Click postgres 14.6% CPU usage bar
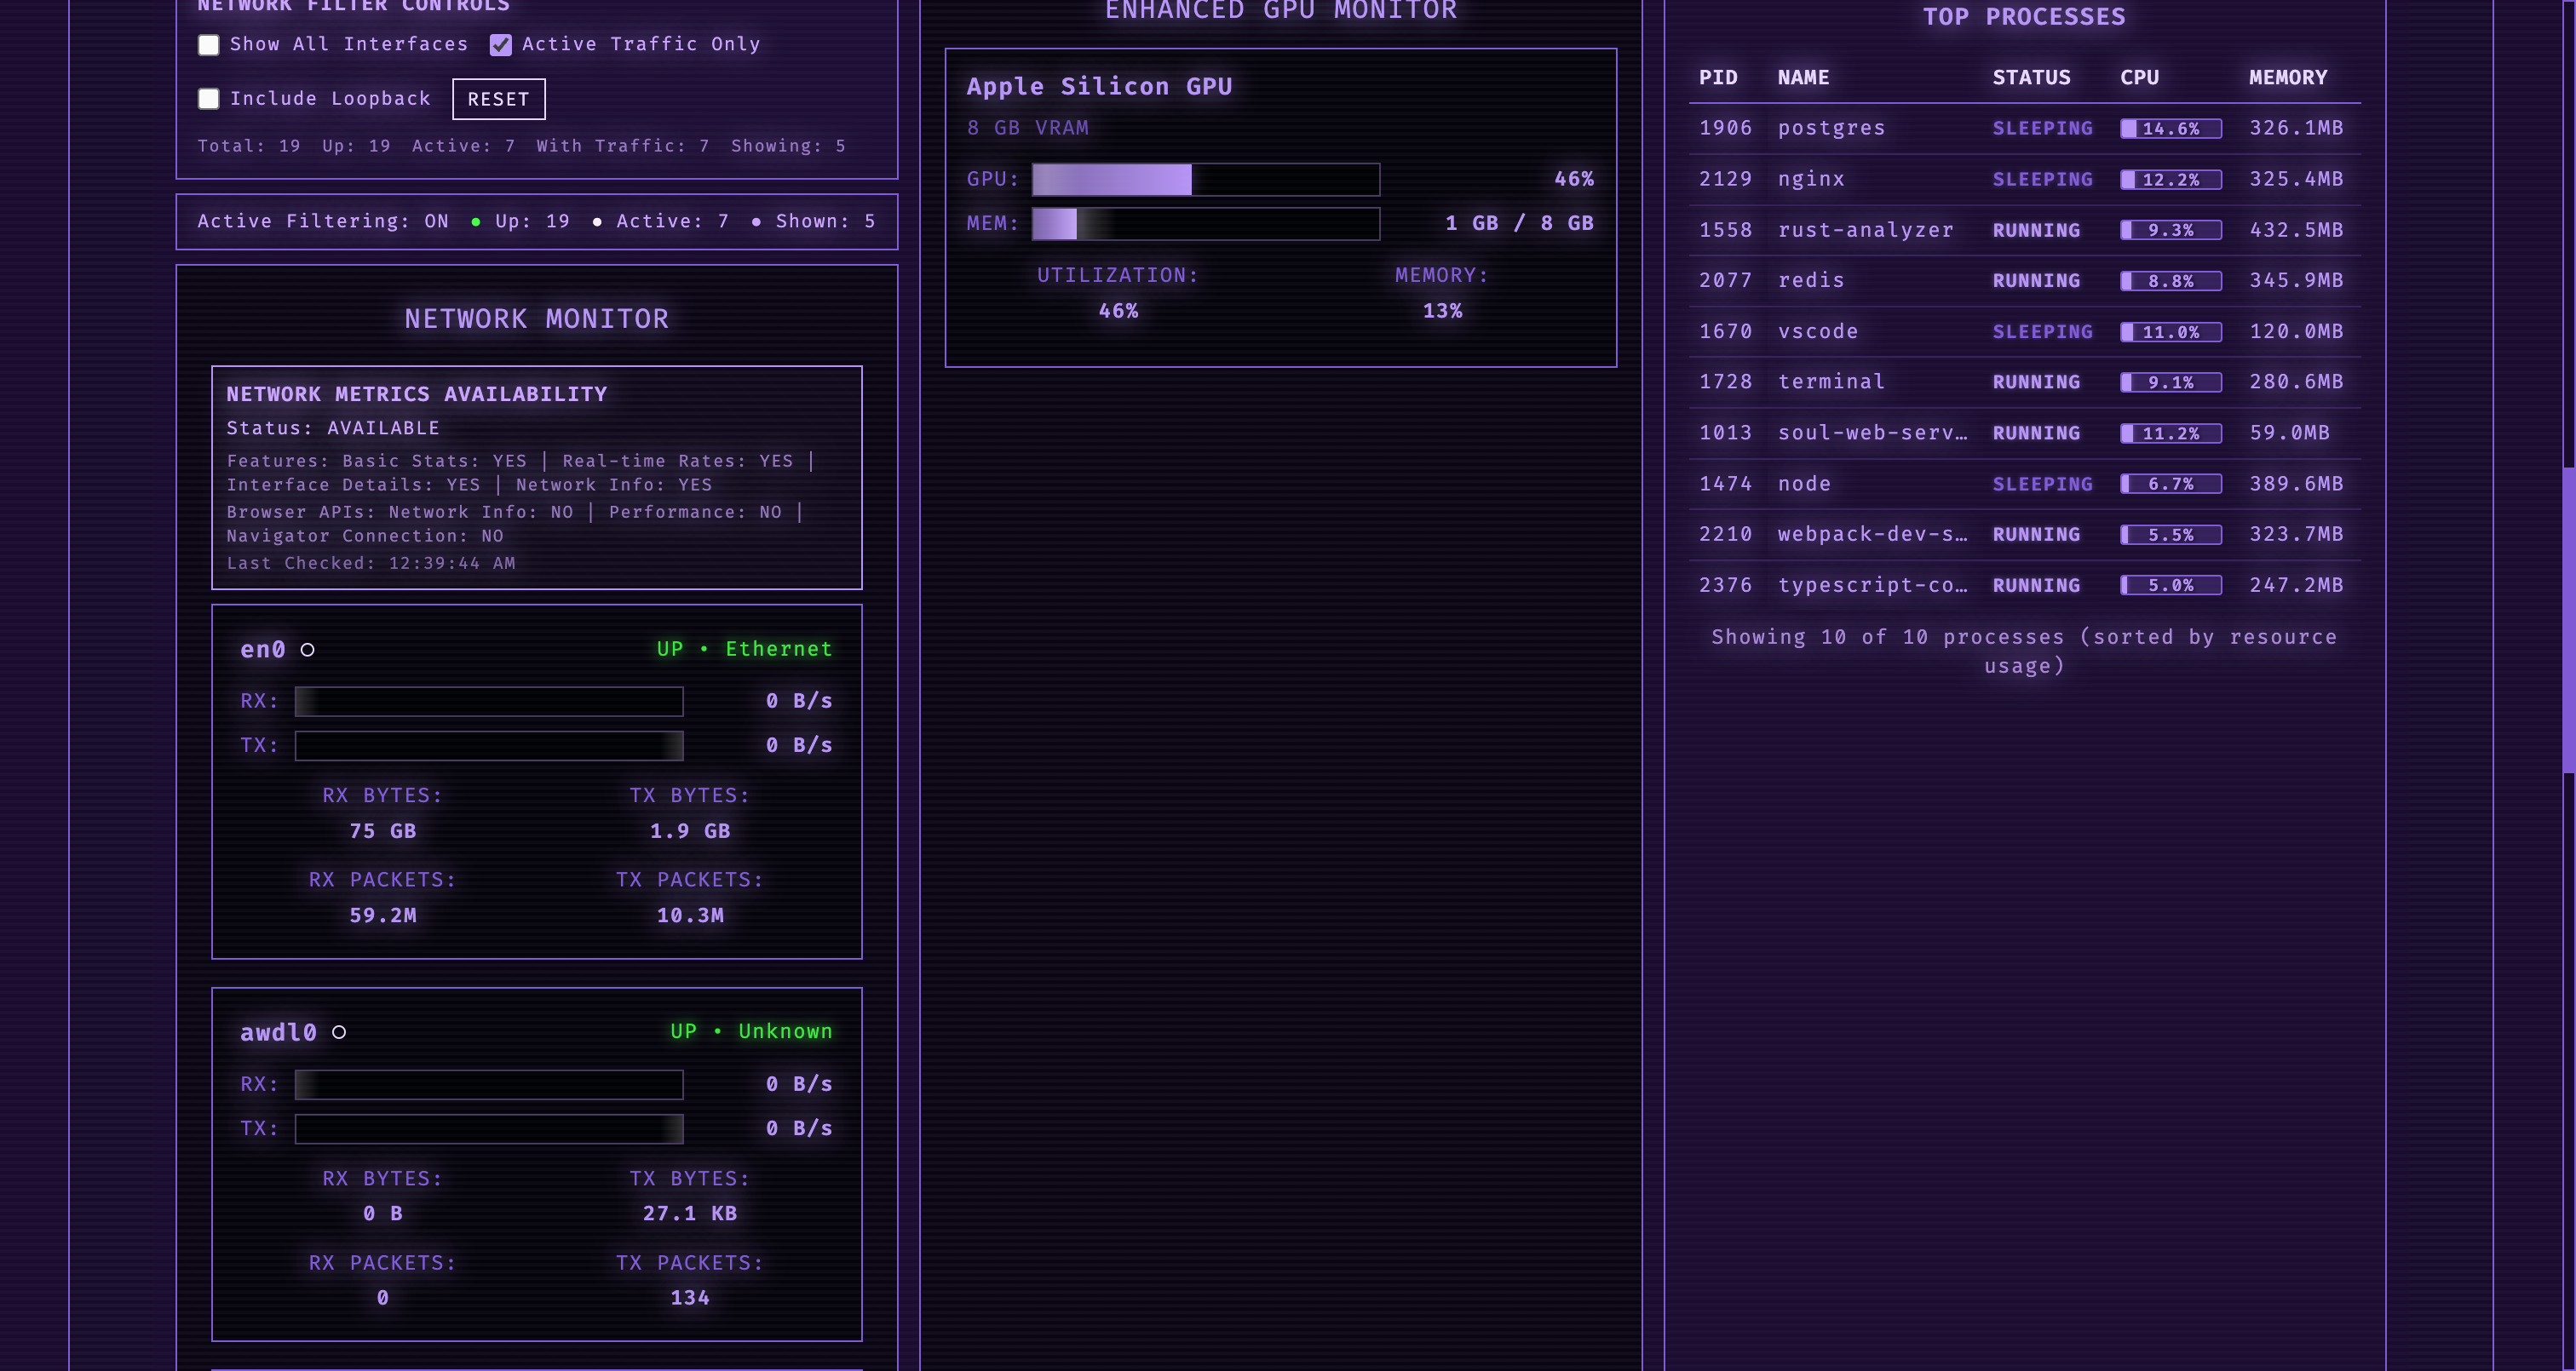 [2170, 129]
